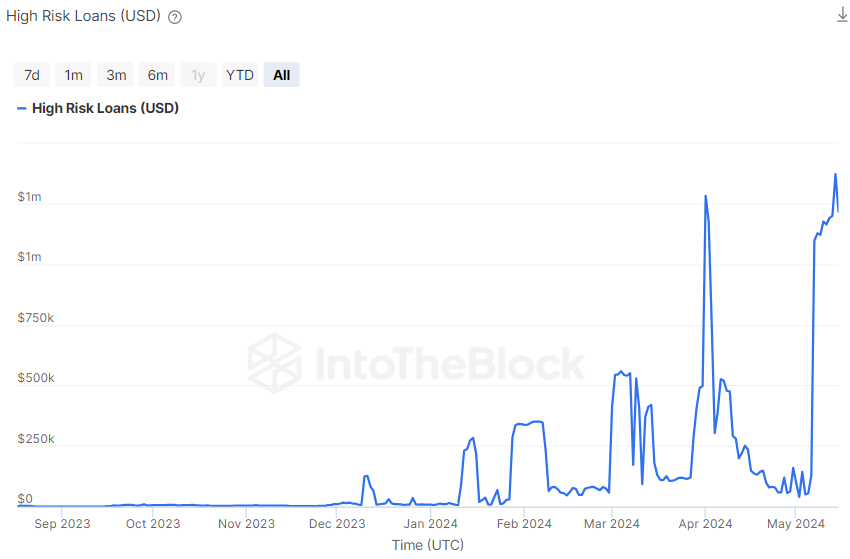850x559 pixels.
Task: Select the All time range
Action: click(x=282, y=75)
